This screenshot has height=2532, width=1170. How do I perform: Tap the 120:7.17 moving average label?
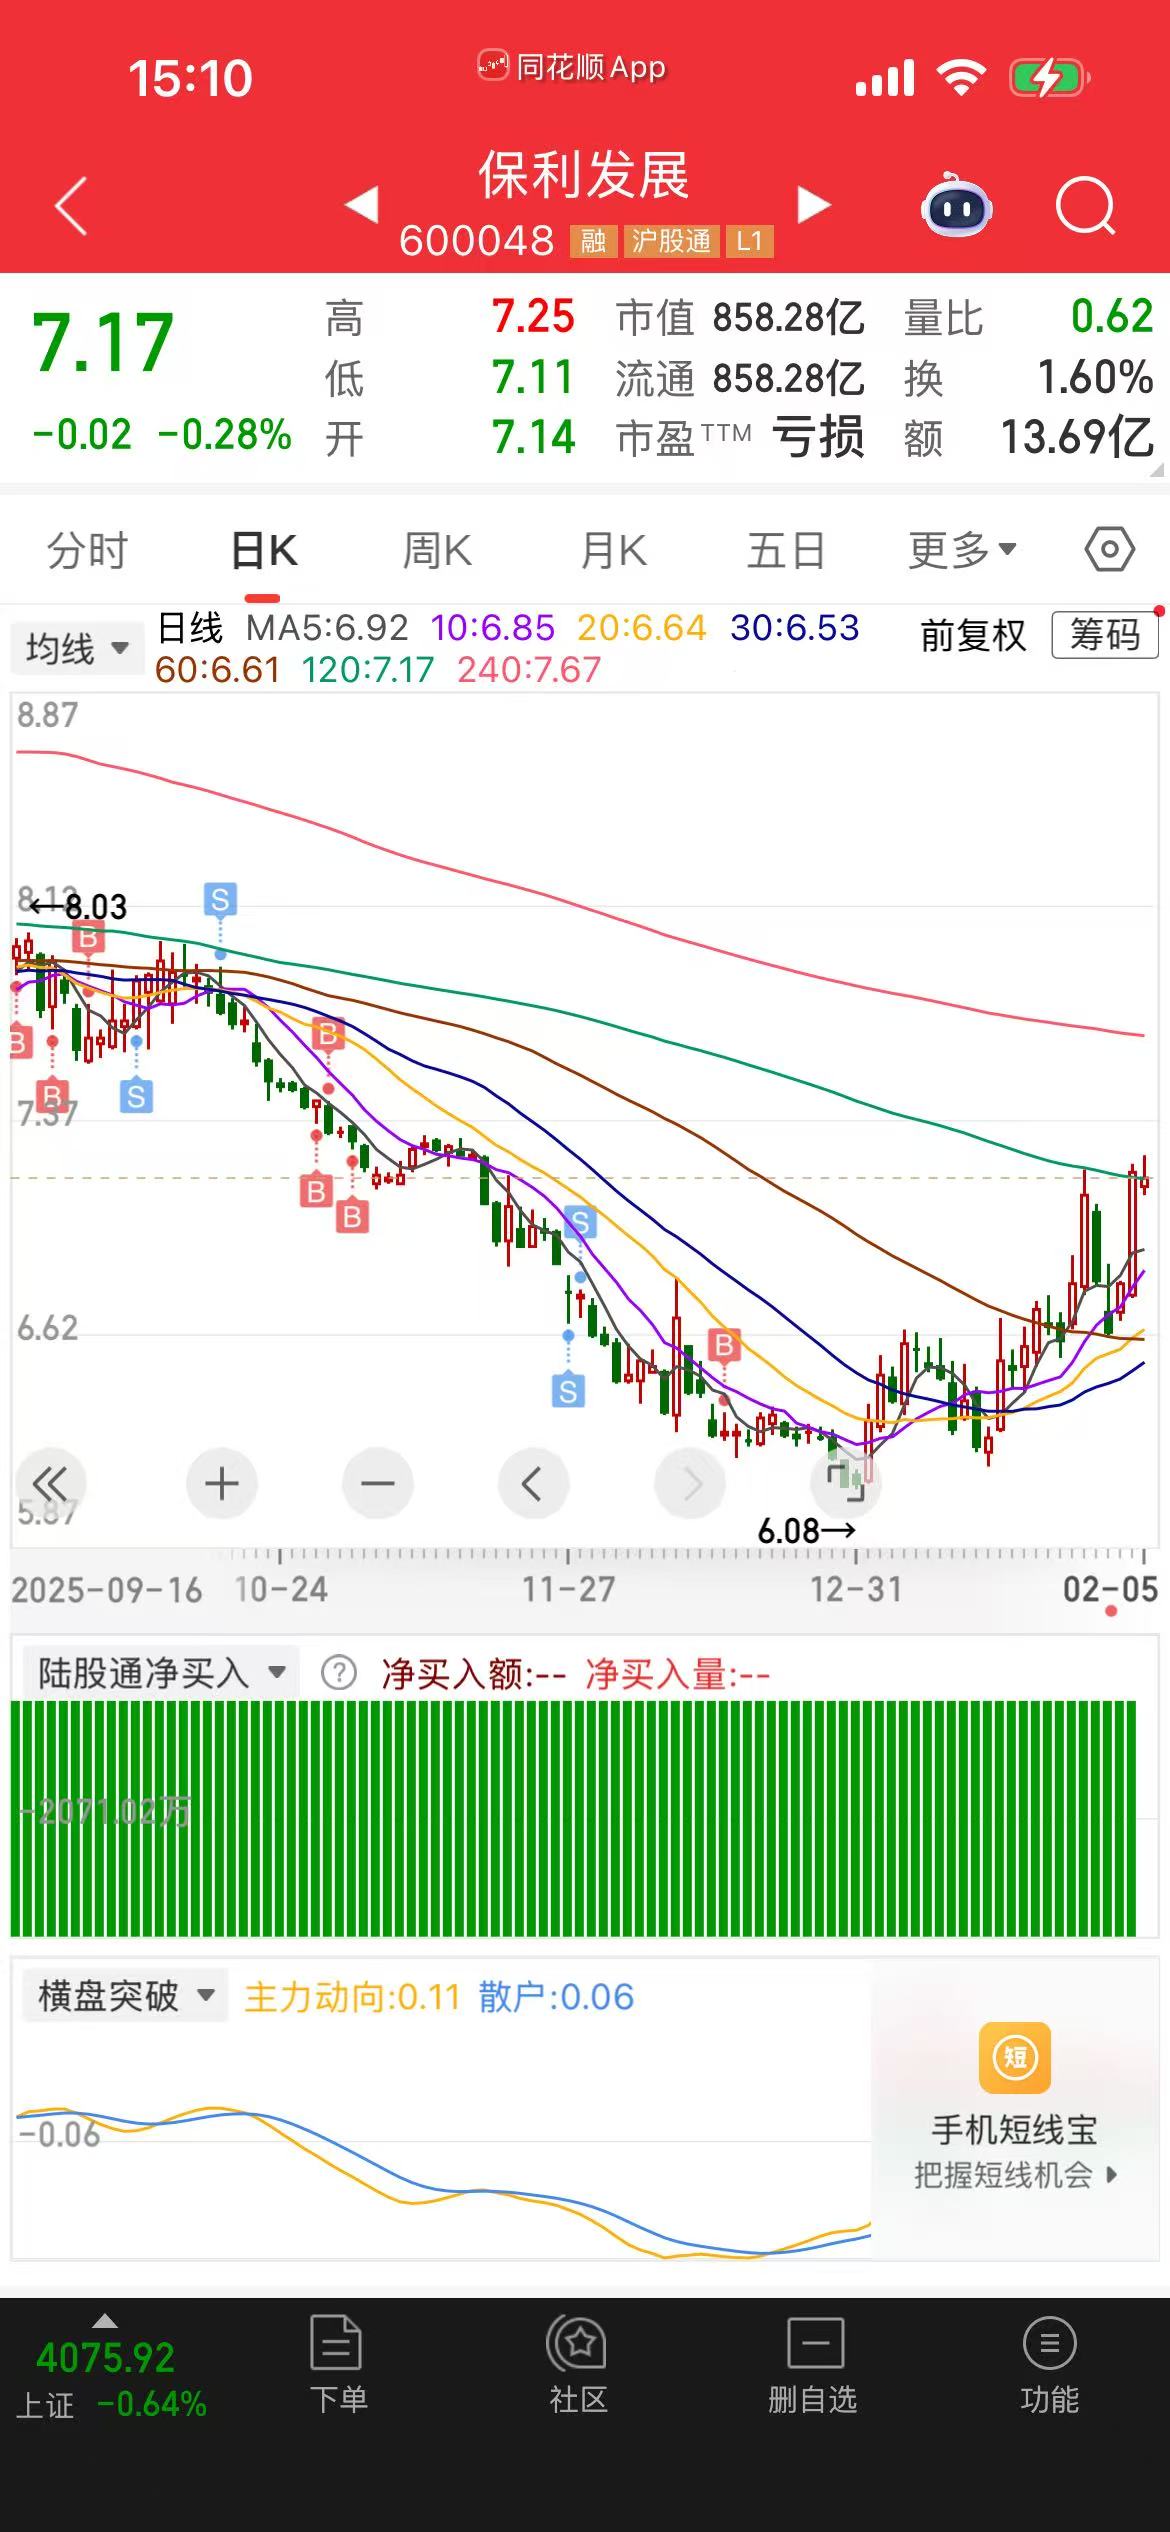pyautogui.click(x=368, y=669)
